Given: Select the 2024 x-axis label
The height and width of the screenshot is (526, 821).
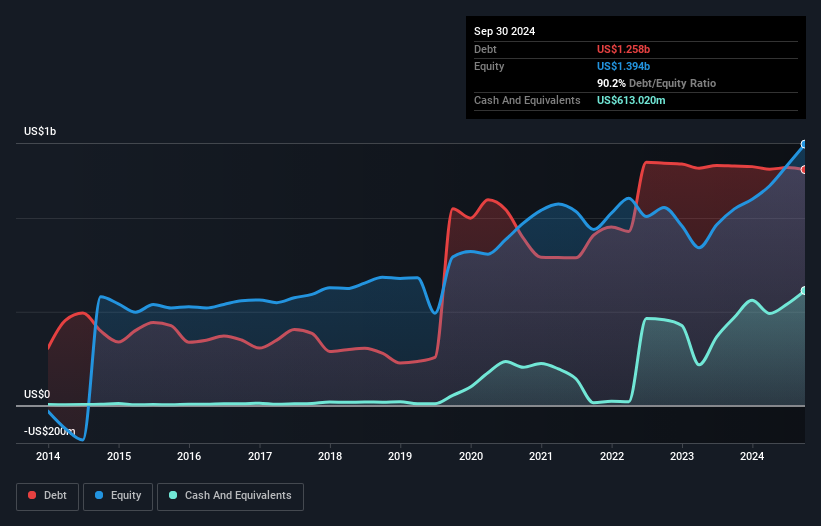Looking at the screenshot, I should pos(752,456).
